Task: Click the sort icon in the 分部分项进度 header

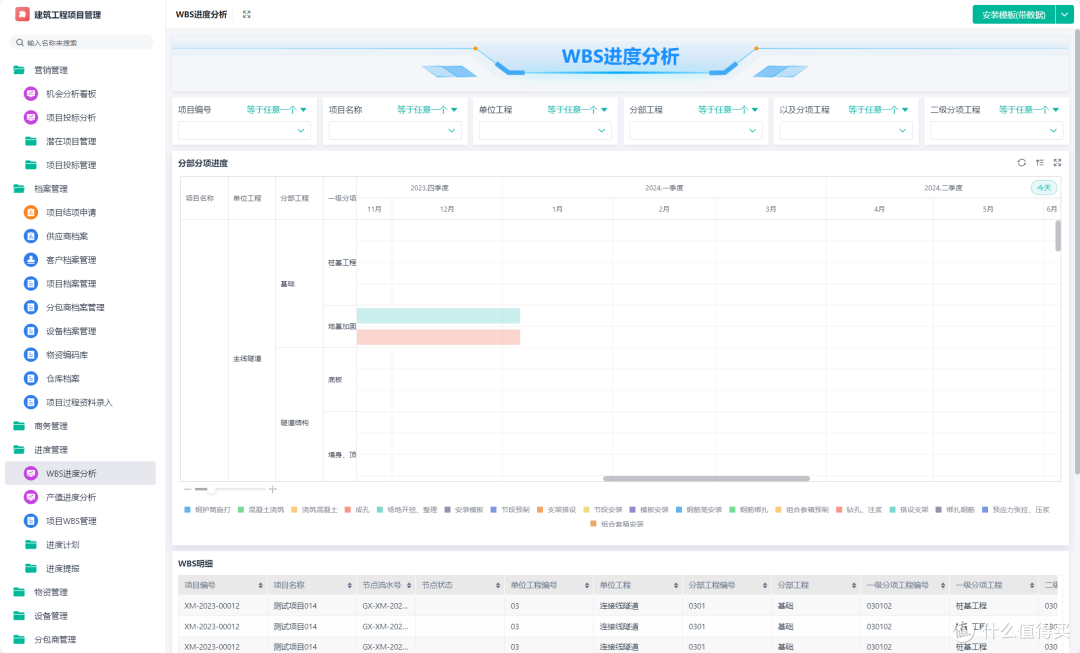Action: pos(1039,163)
